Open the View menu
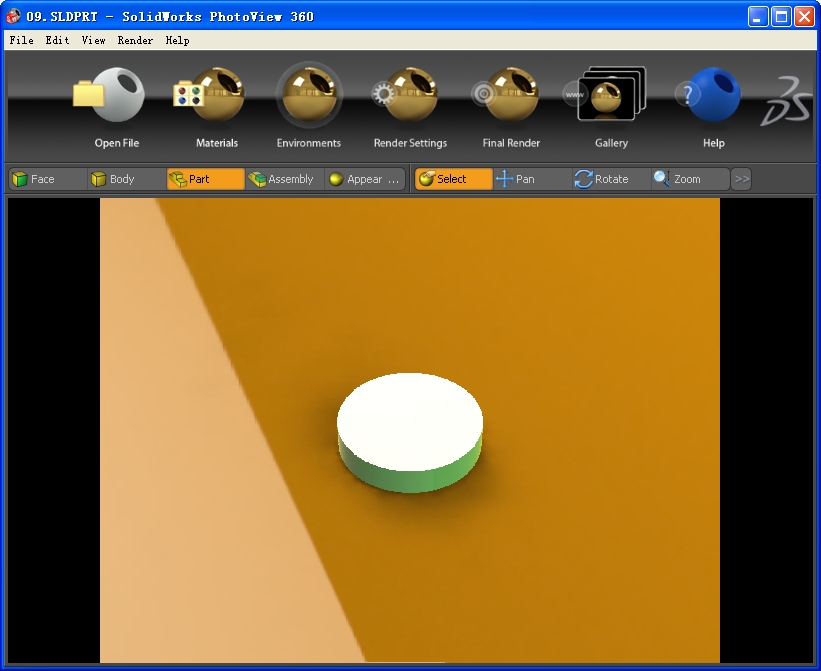 pos(93,40)
